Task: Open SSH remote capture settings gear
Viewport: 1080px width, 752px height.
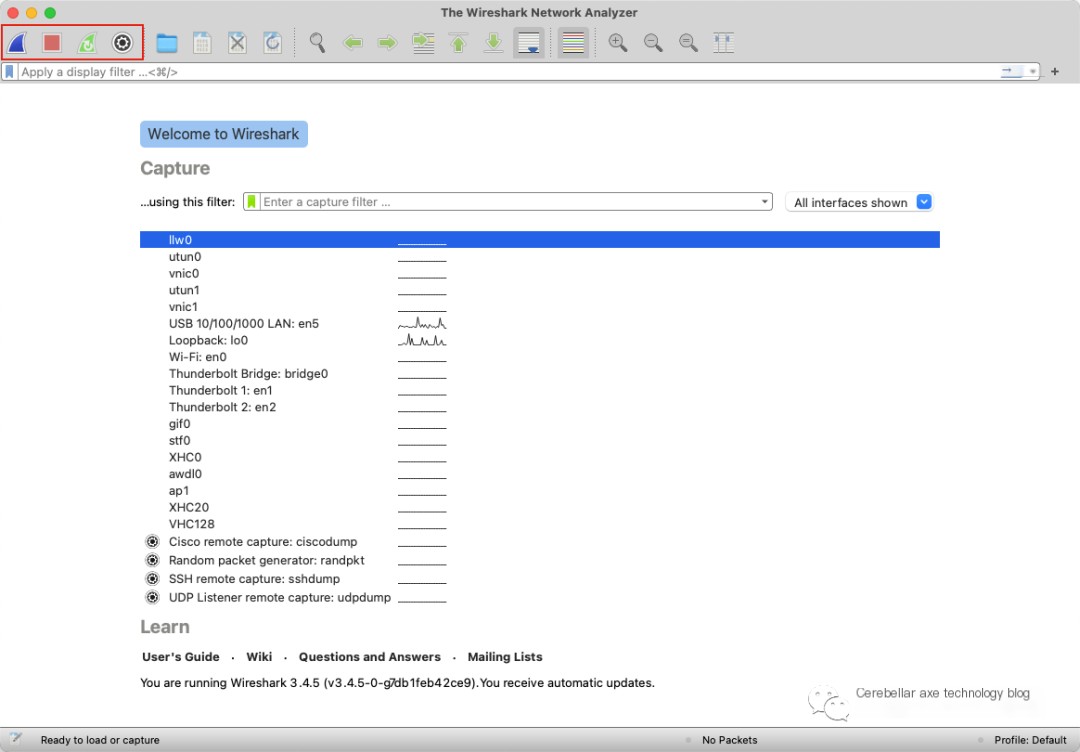Action: 152,578
